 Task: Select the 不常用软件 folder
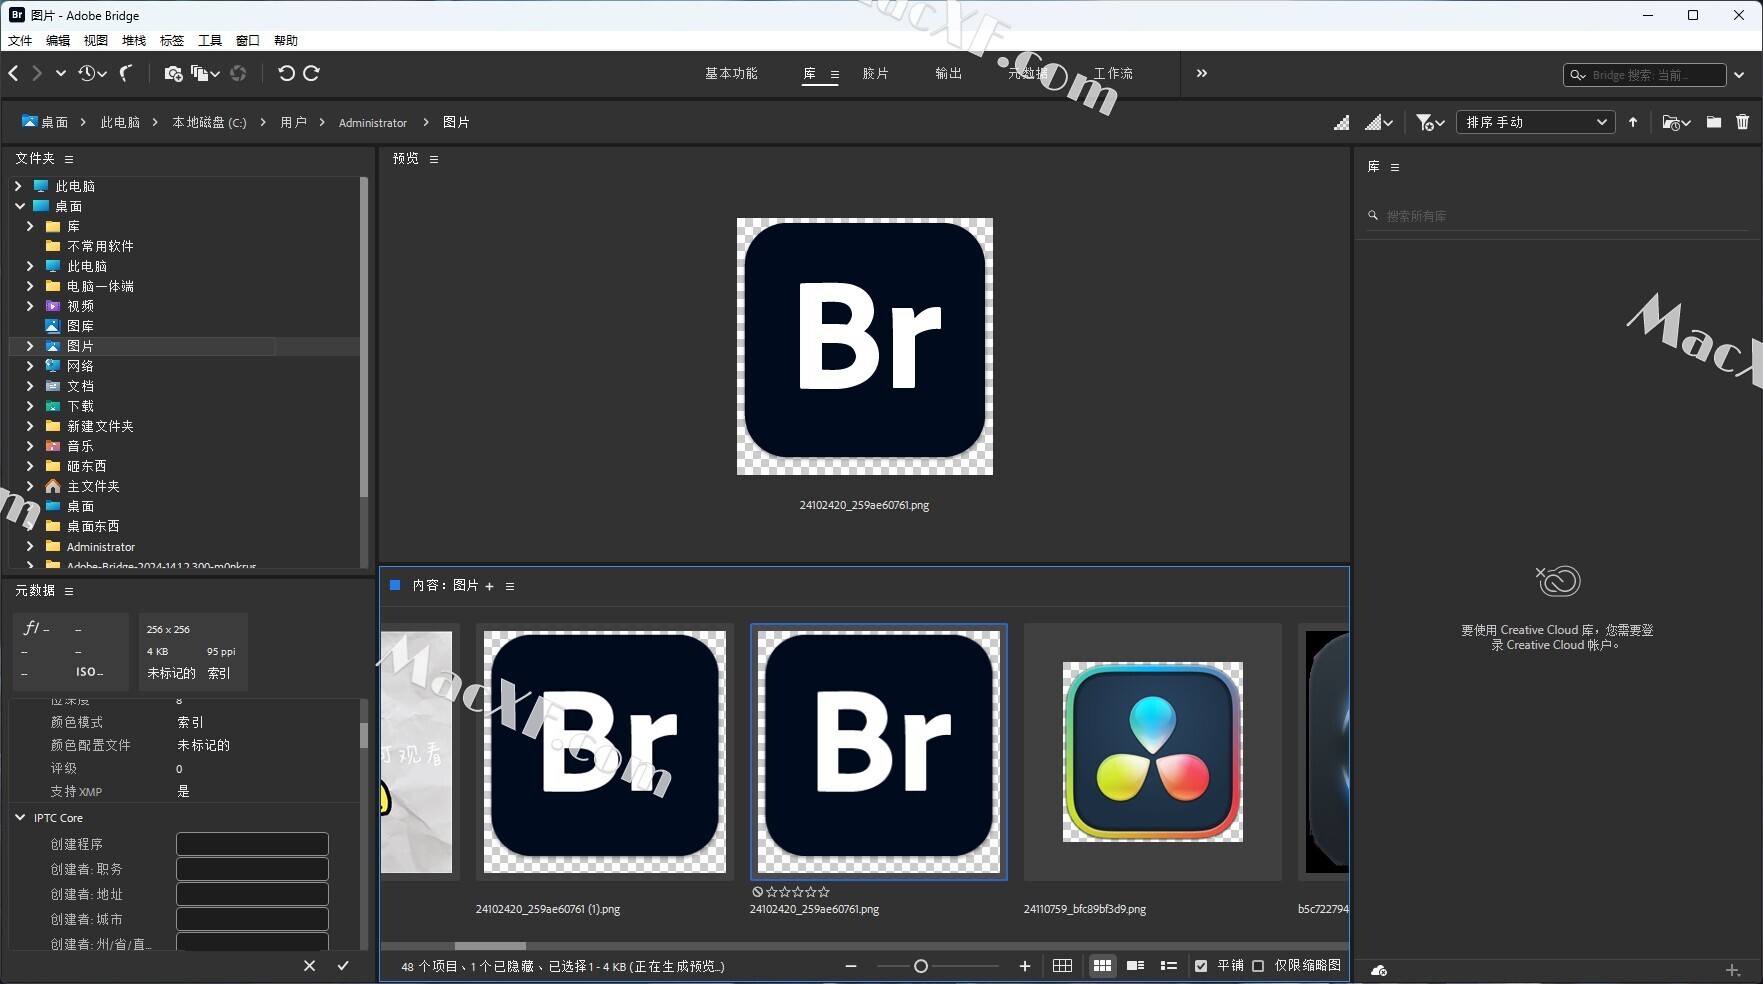click(100, 246)
